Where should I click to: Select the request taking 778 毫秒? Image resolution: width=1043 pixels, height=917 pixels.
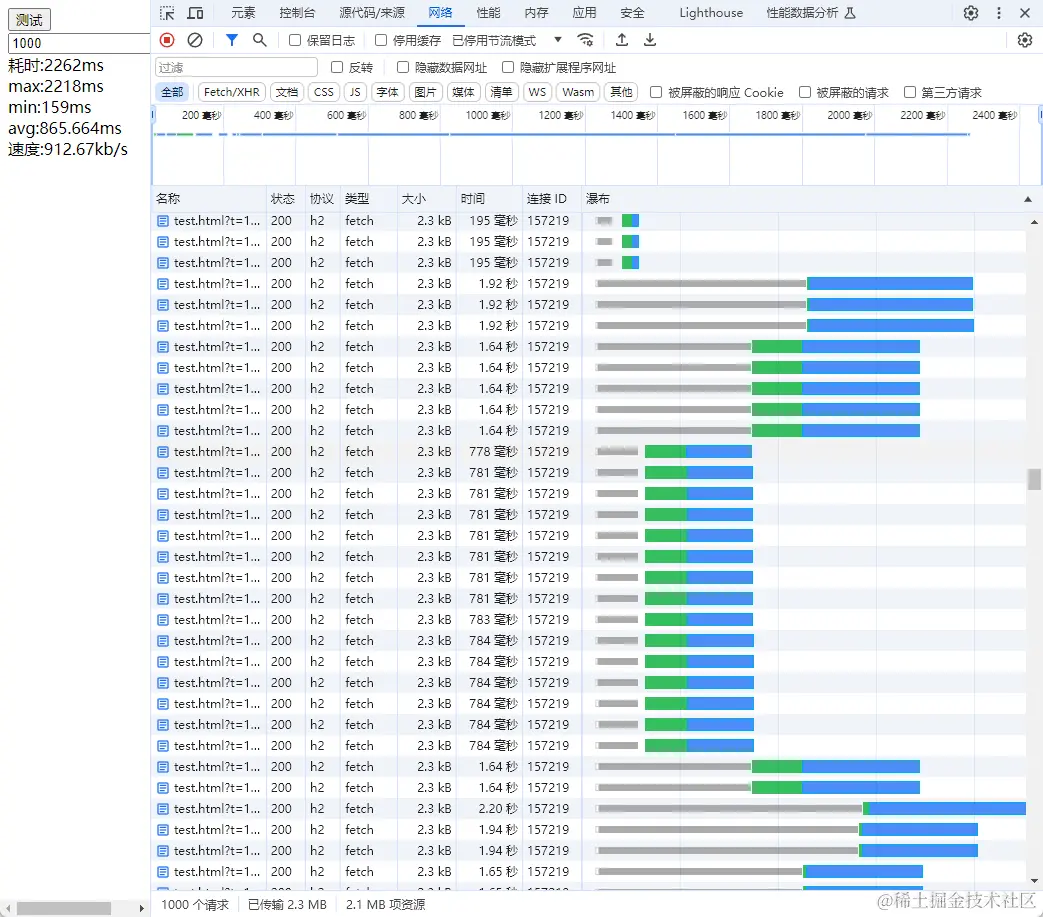click(589, 452)
